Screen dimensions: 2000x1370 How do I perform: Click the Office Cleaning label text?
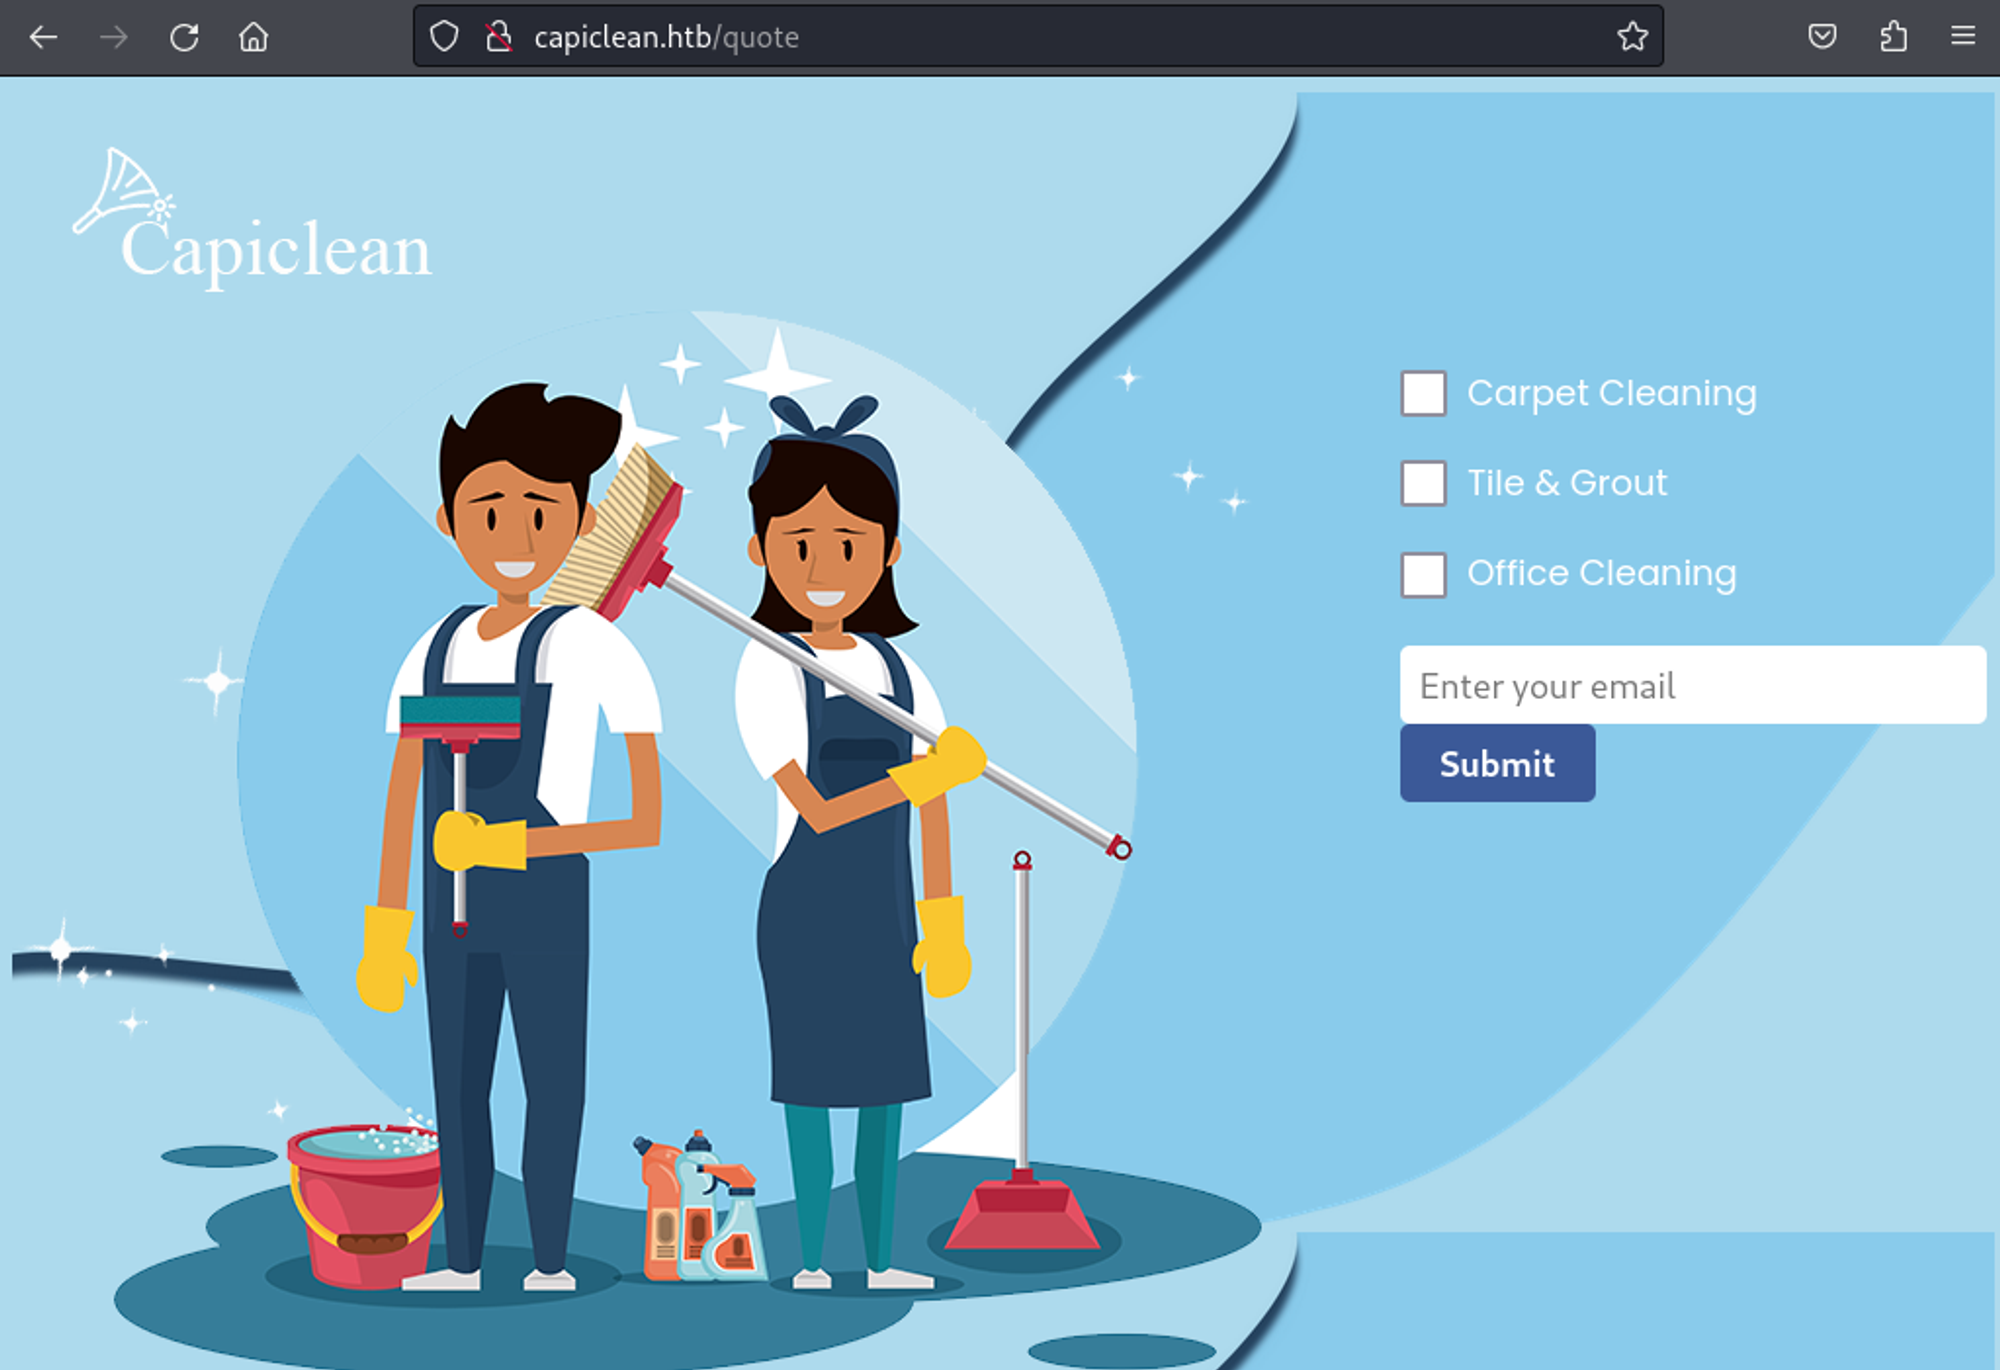[1601, 573]
